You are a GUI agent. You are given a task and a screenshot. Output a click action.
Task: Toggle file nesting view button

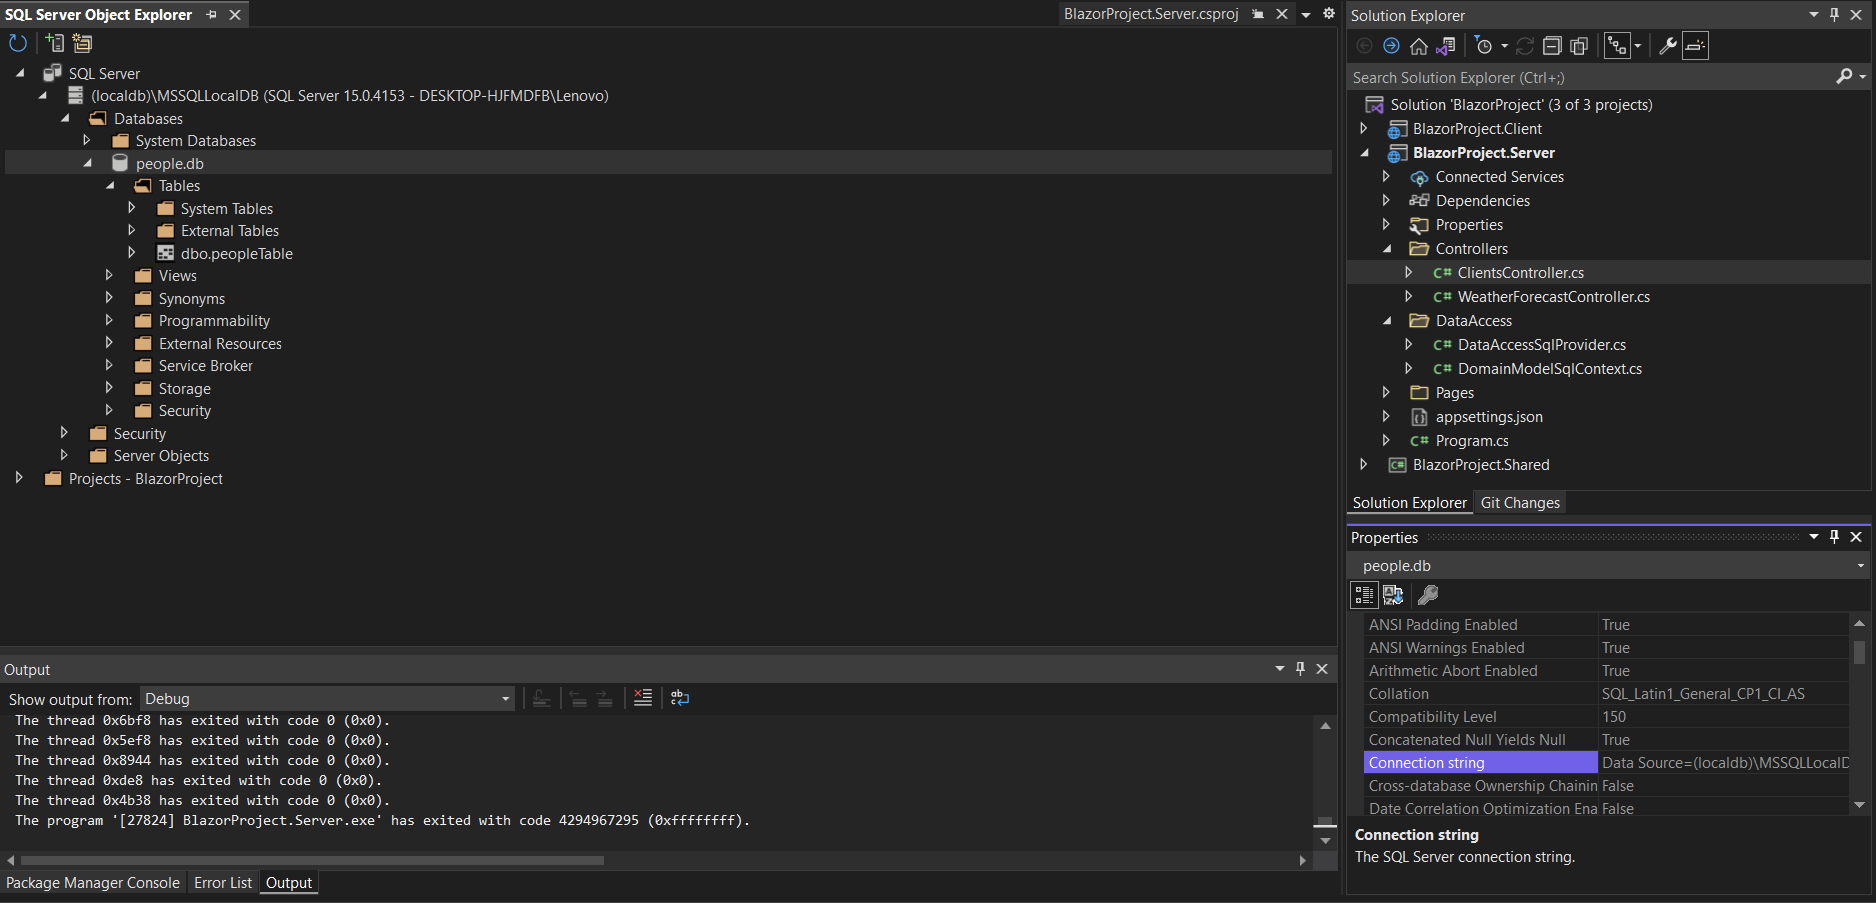tap(1617, 46)
